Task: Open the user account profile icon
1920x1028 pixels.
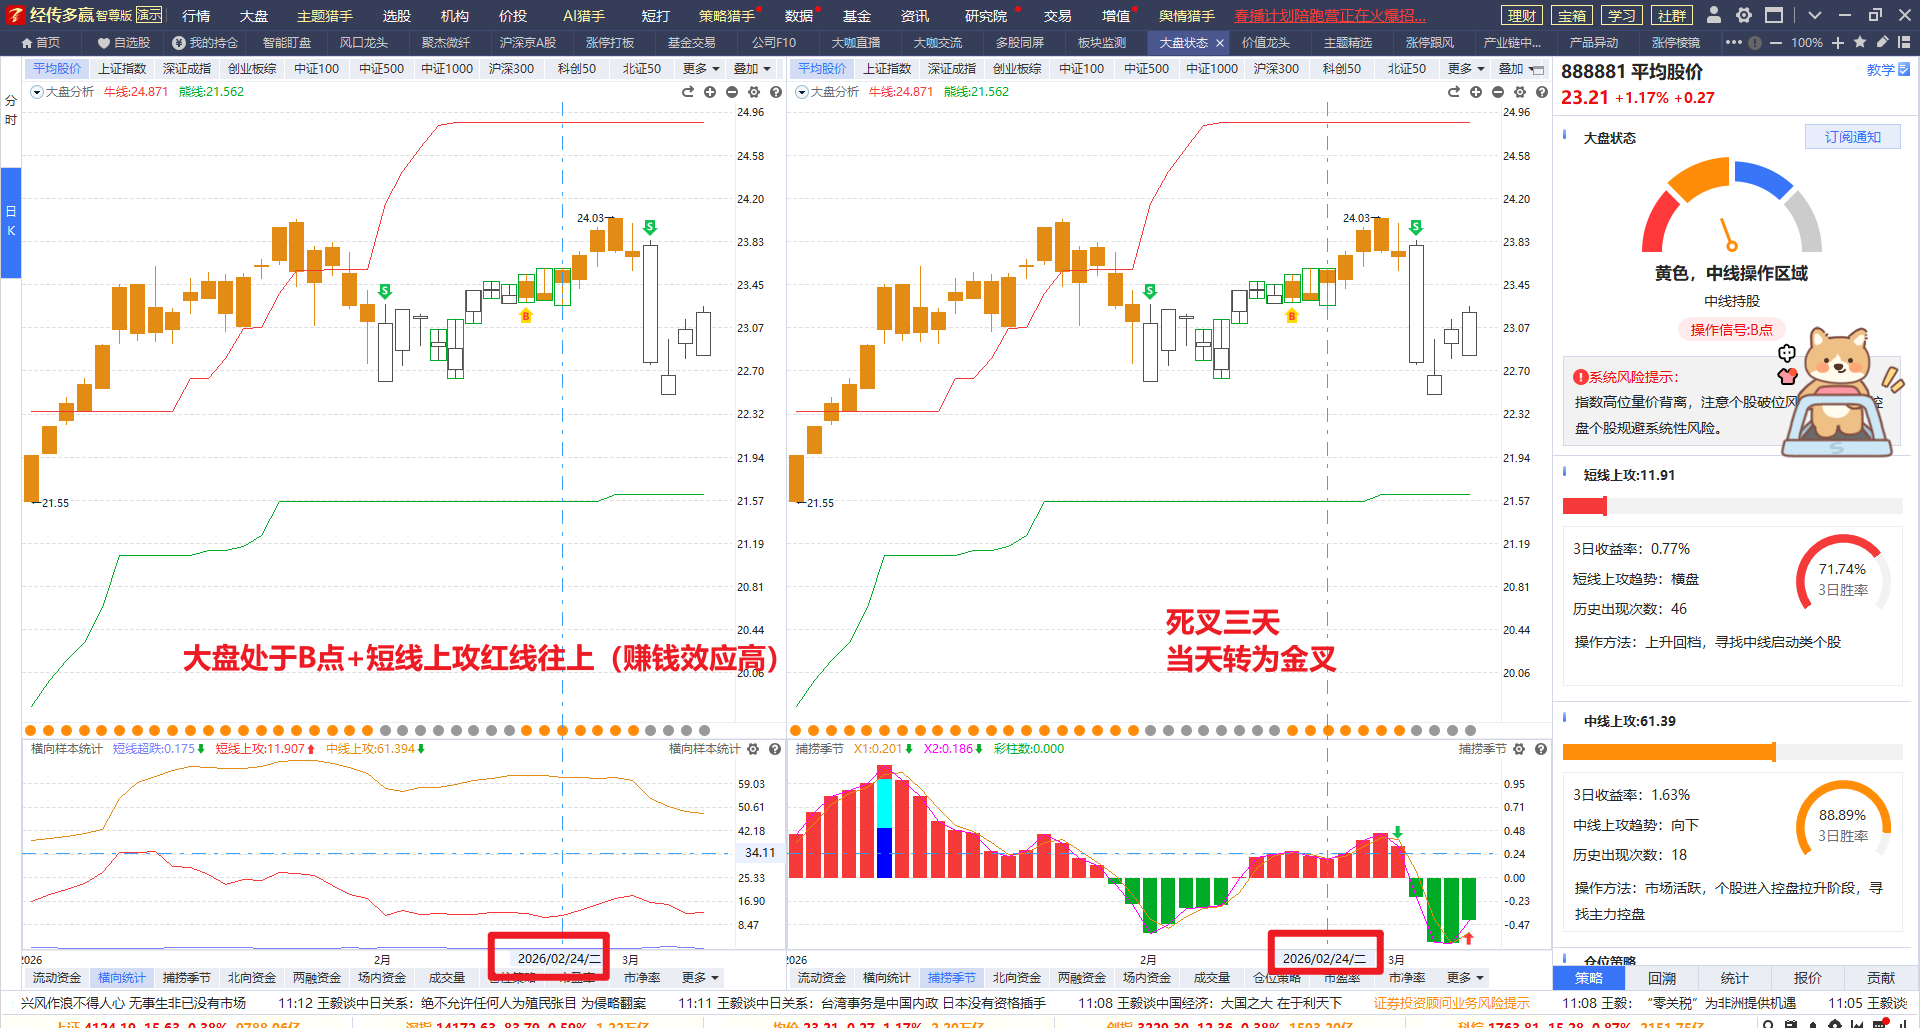Action: (1714, 15)
